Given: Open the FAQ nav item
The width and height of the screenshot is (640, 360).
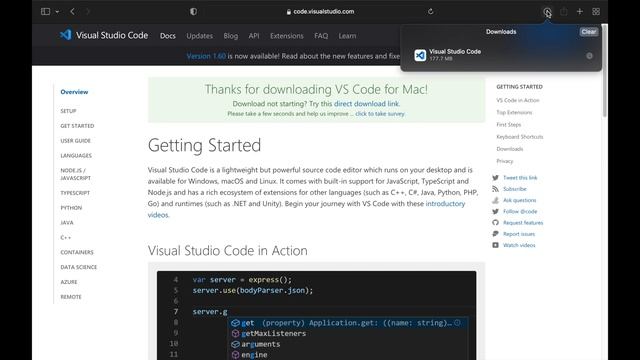Looking at the screenshot, I should (x=321, y=36).
